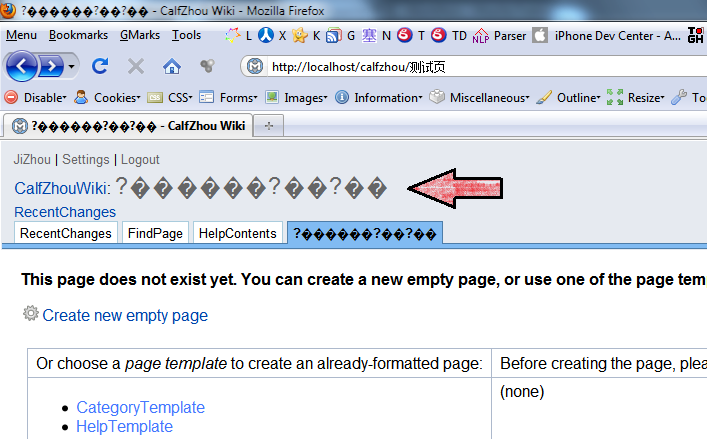Expand the Disable dropdown in developer toolbar
The height and width of the screenshot is (439, 707).
[x=37, y=98]
